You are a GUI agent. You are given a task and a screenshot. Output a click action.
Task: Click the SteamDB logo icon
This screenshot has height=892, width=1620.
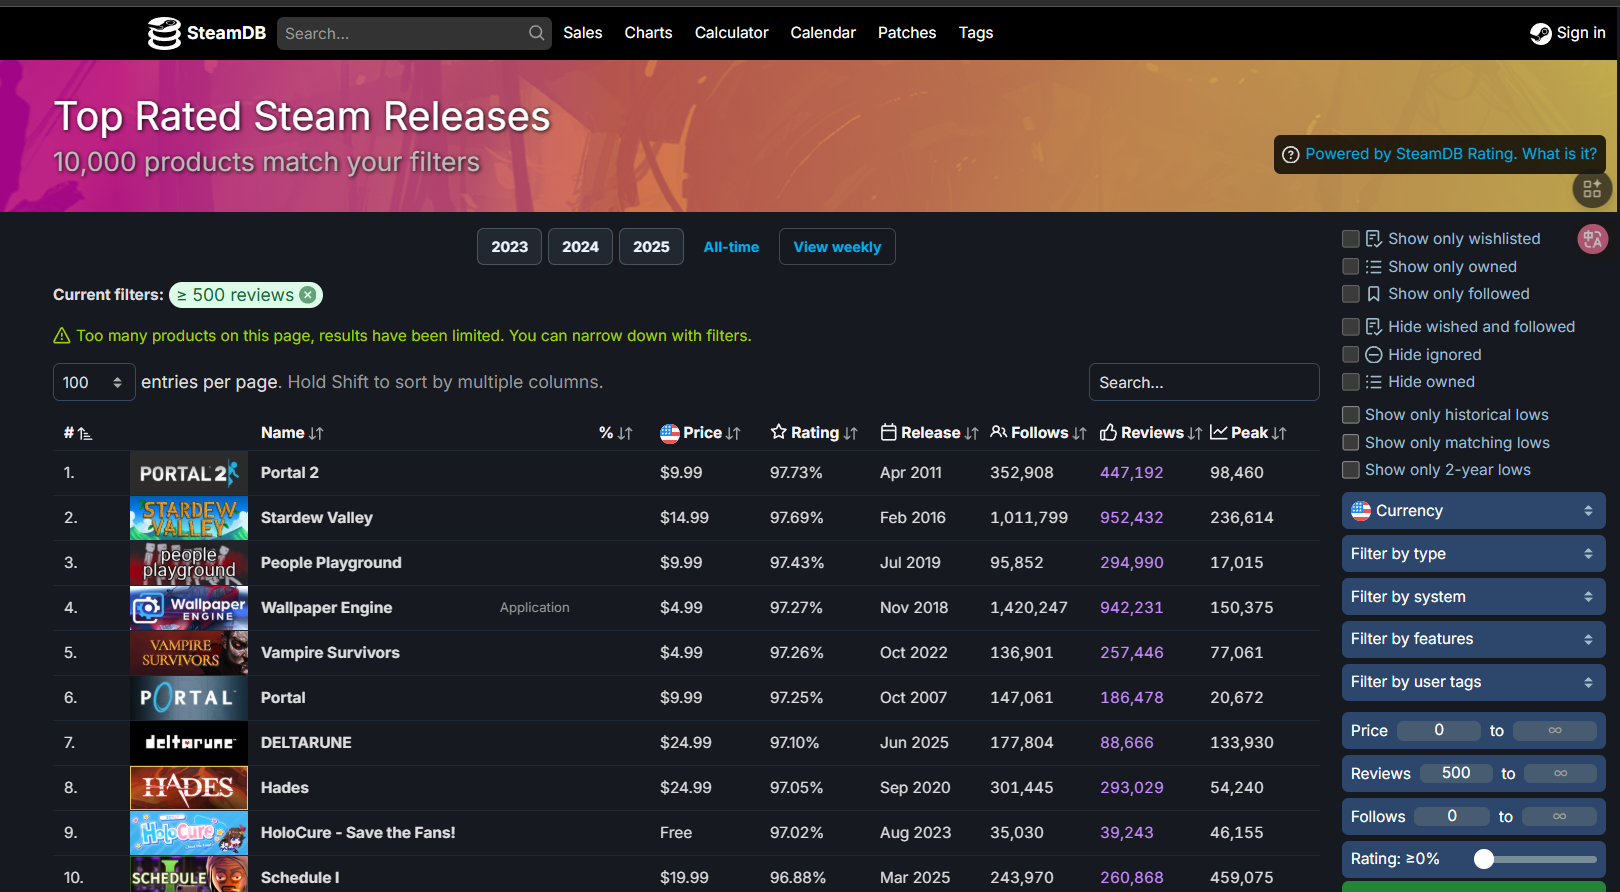click(164, 33)
